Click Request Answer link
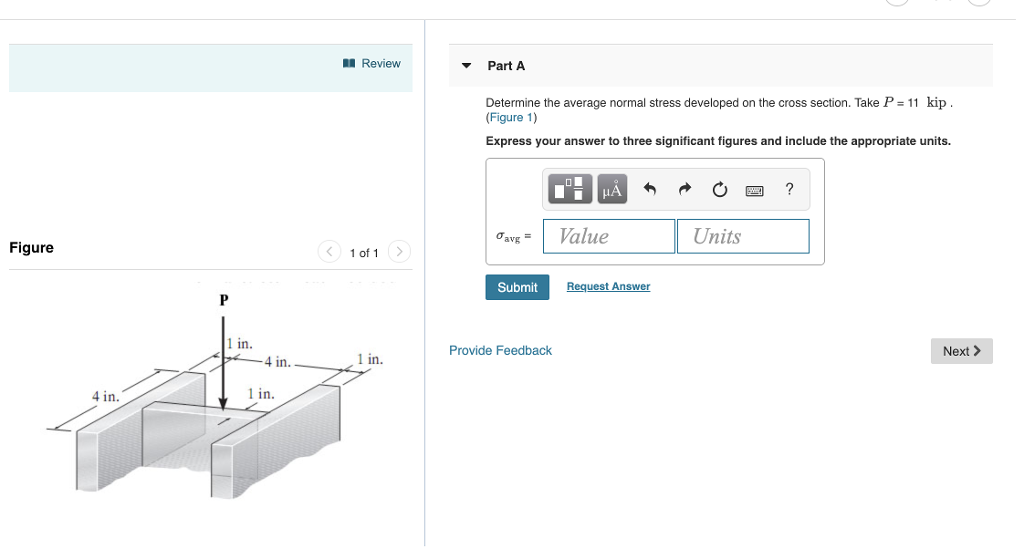The width and height of the screenshot is (1024, 549). coord(608,287)
